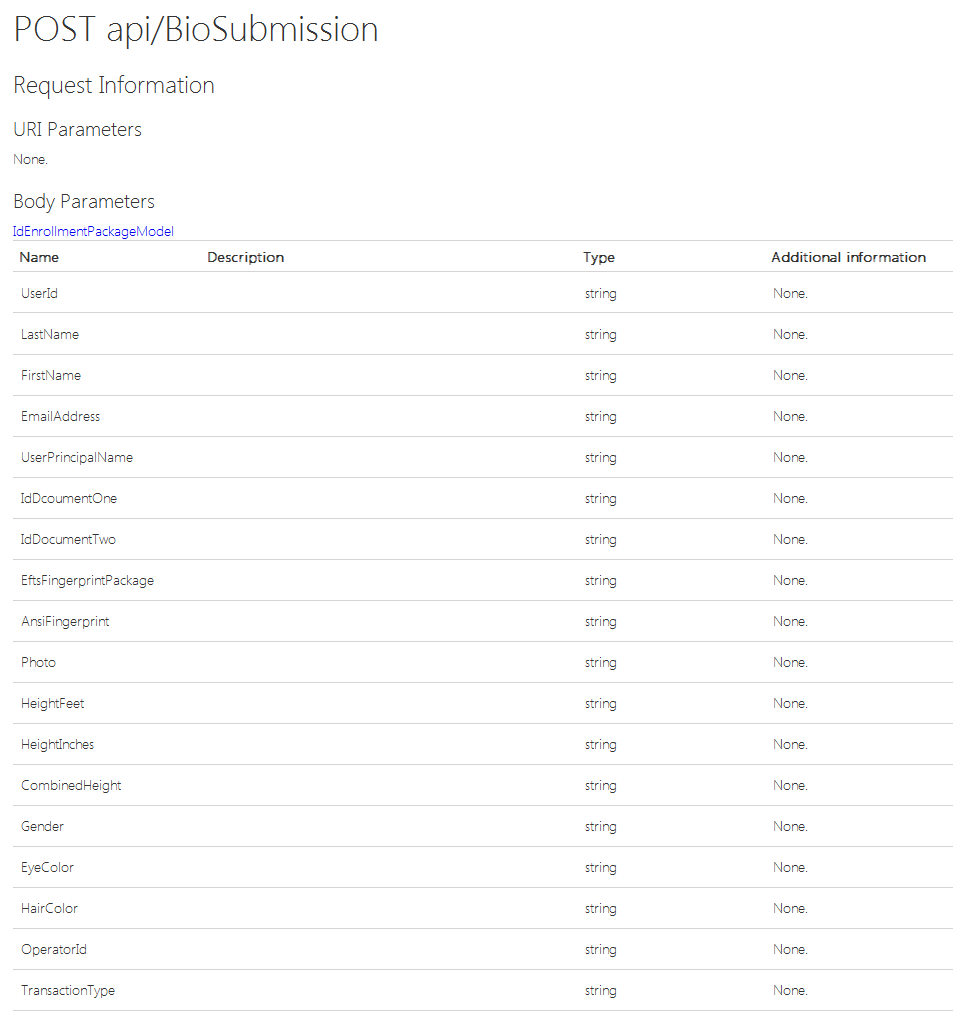Click the Type column header

(599, 257)
